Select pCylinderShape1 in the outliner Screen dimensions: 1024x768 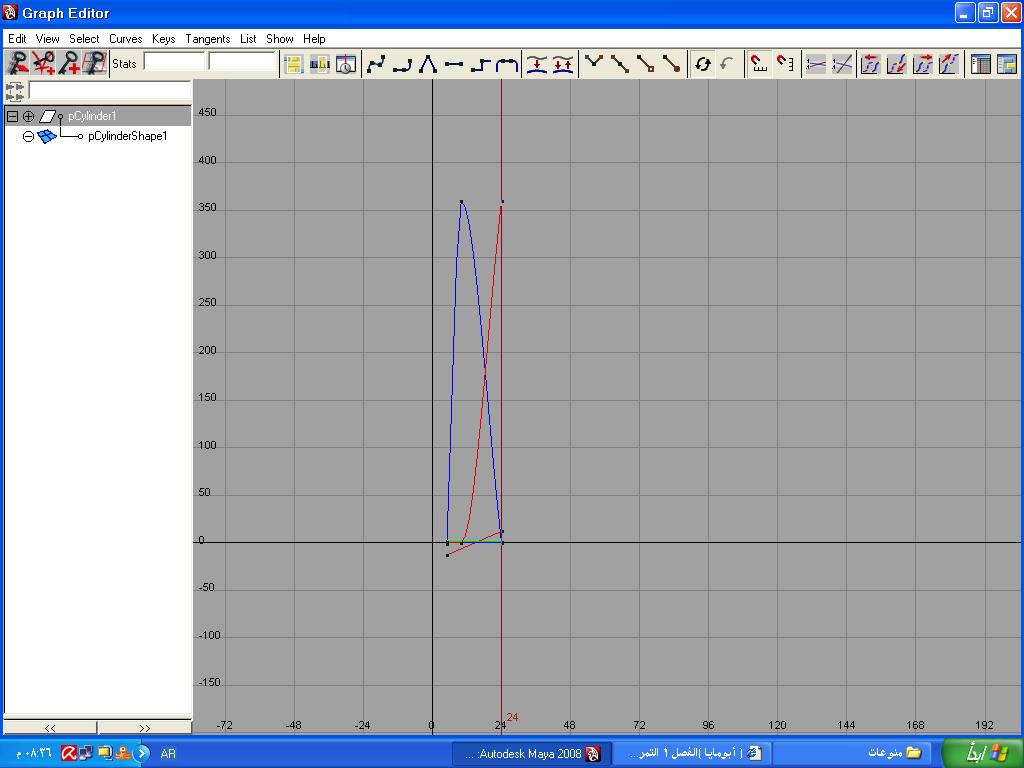point(127,136)
